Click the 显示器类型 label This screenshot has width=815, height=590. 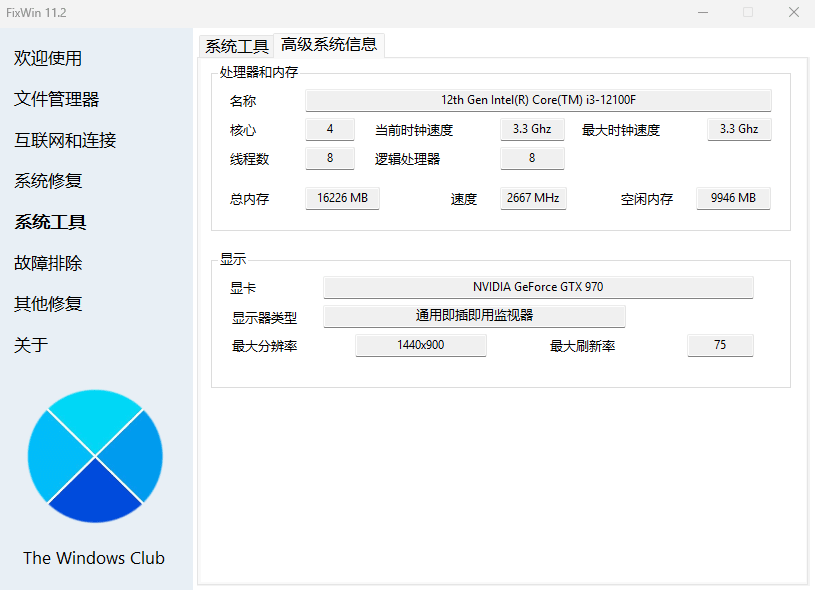(x=264, y=318)
